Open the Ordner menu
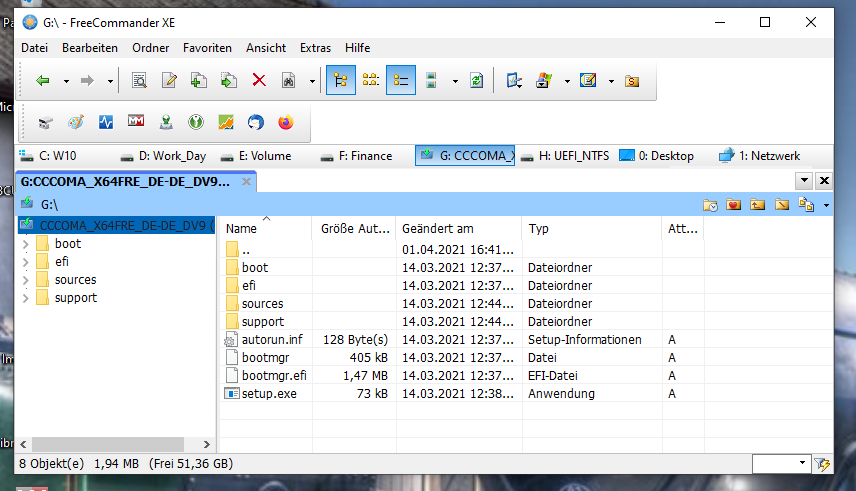Viewport: 856px width, 491px height. tap(151, 48)
